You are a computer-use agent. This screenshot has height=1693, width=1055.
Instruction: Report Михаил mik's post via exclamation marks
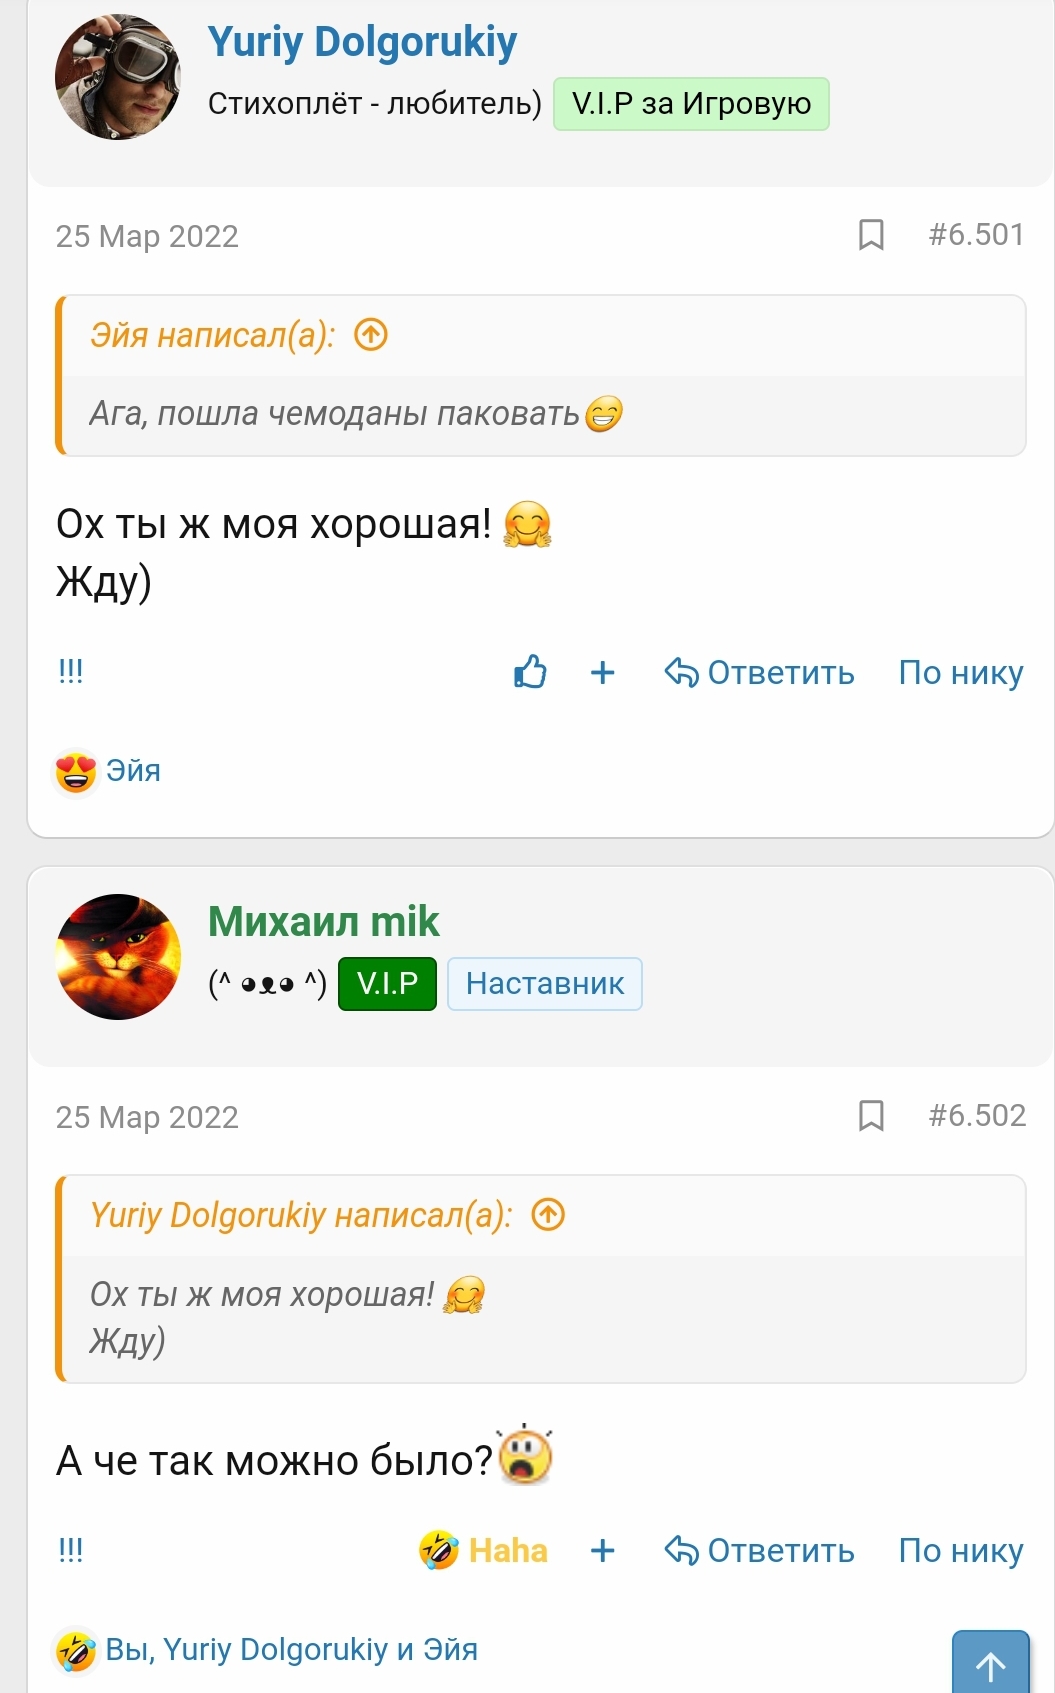(x=70, y=1550)
